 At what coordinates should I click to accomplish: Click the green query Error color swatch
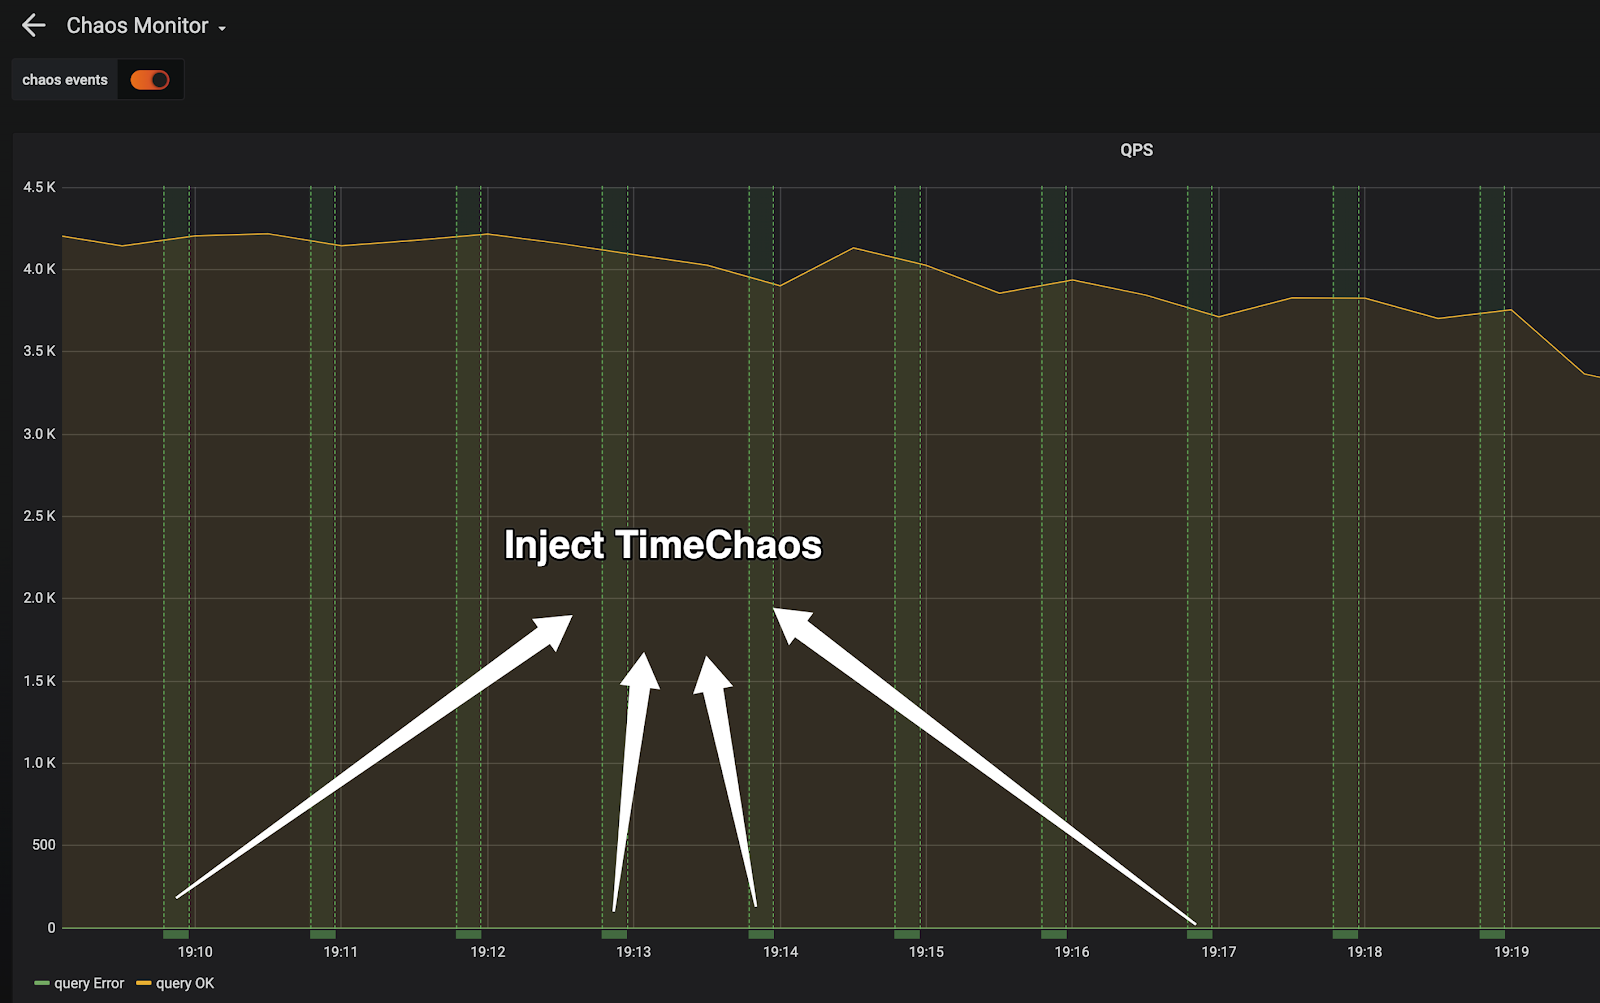(x=42, y=984)
